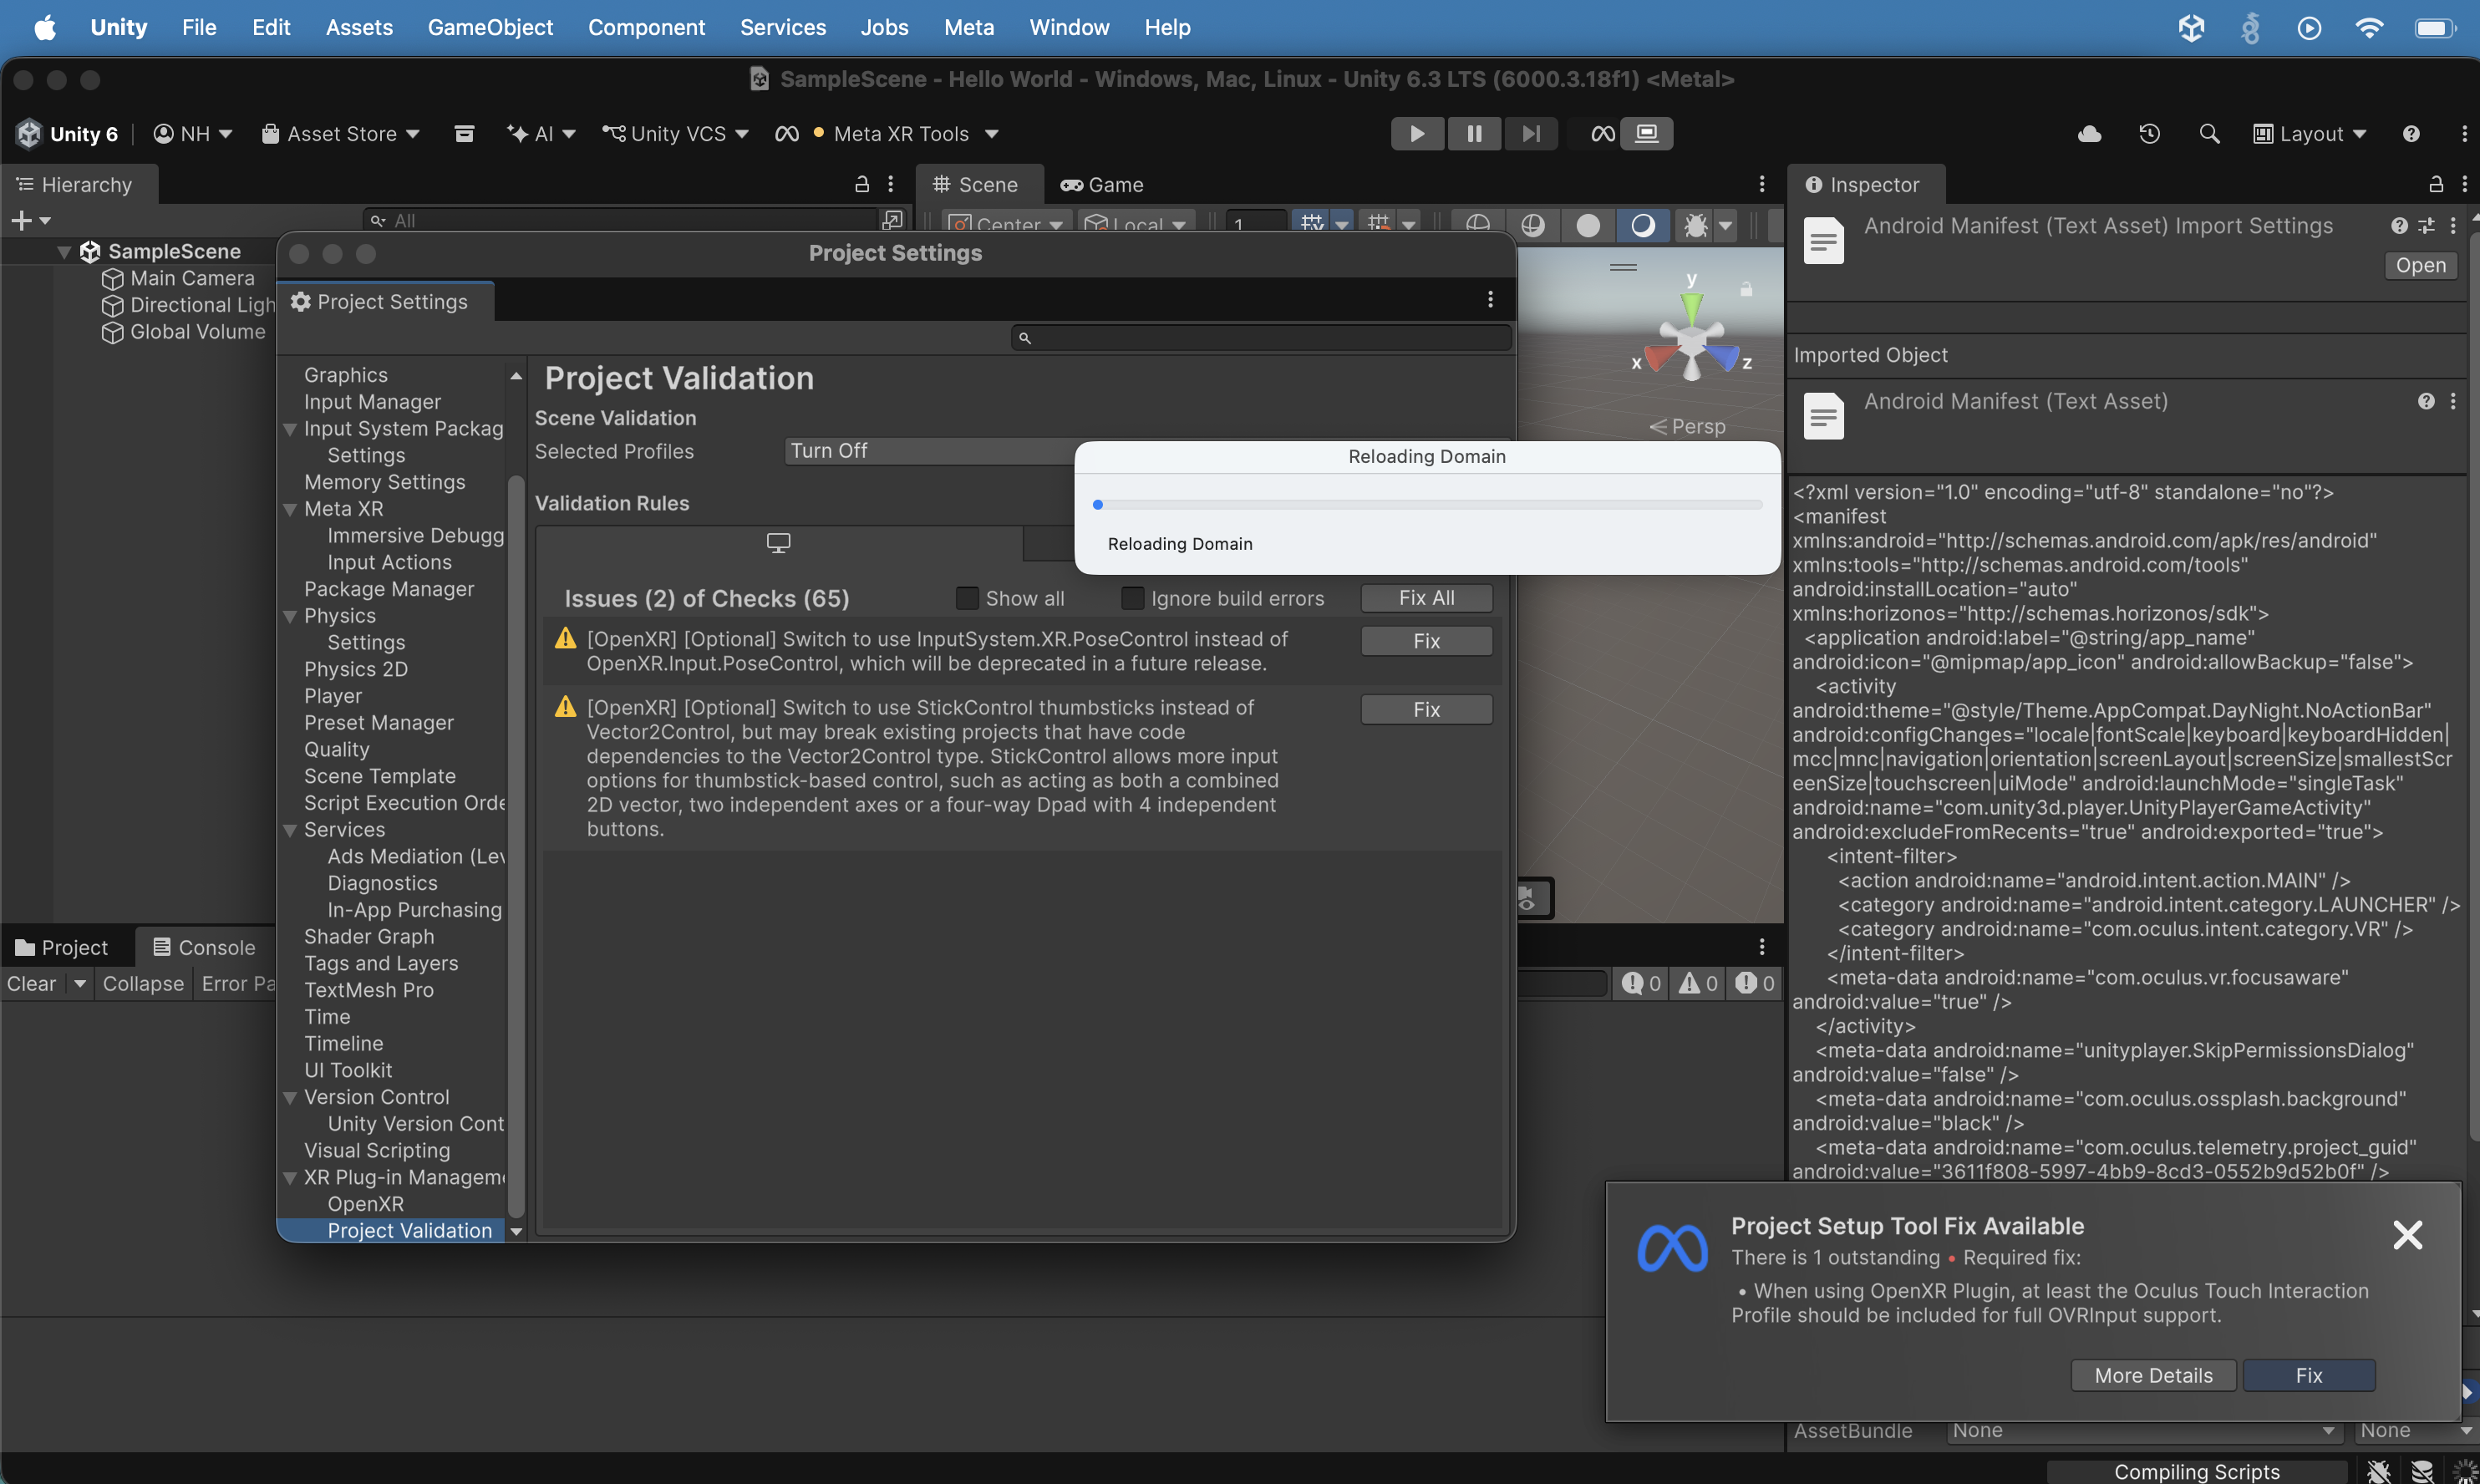Click the debug bug icon in status bar
This screenshot has width=2480, height=1484.
click(x=2379, y=1471)
